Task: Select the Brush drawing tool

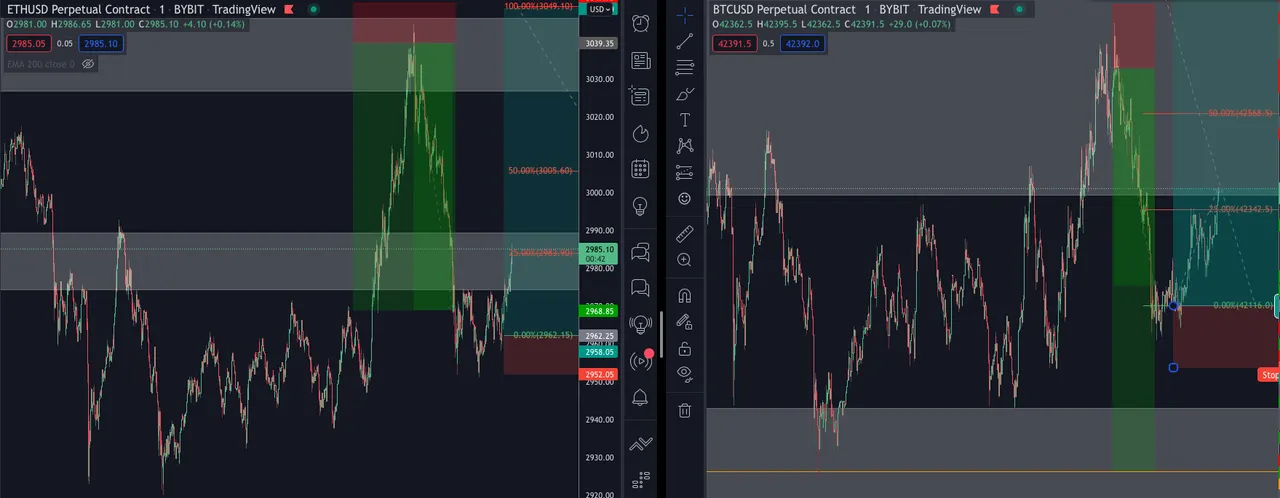Action: 684,94
